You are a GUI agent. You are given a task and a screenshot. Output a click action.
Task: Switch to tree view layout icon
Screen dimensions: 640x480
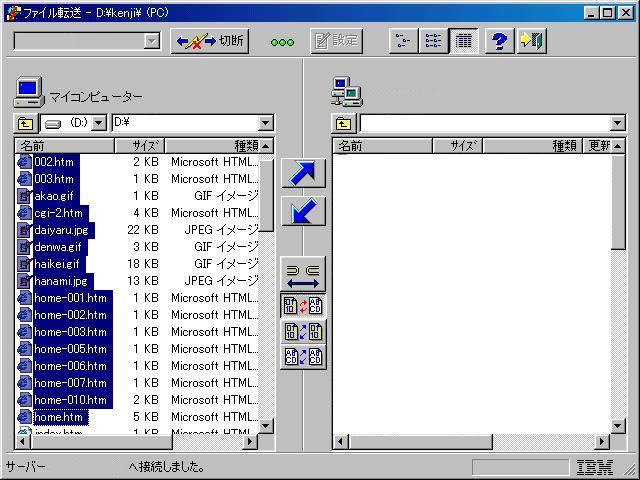tap(402, 41)
